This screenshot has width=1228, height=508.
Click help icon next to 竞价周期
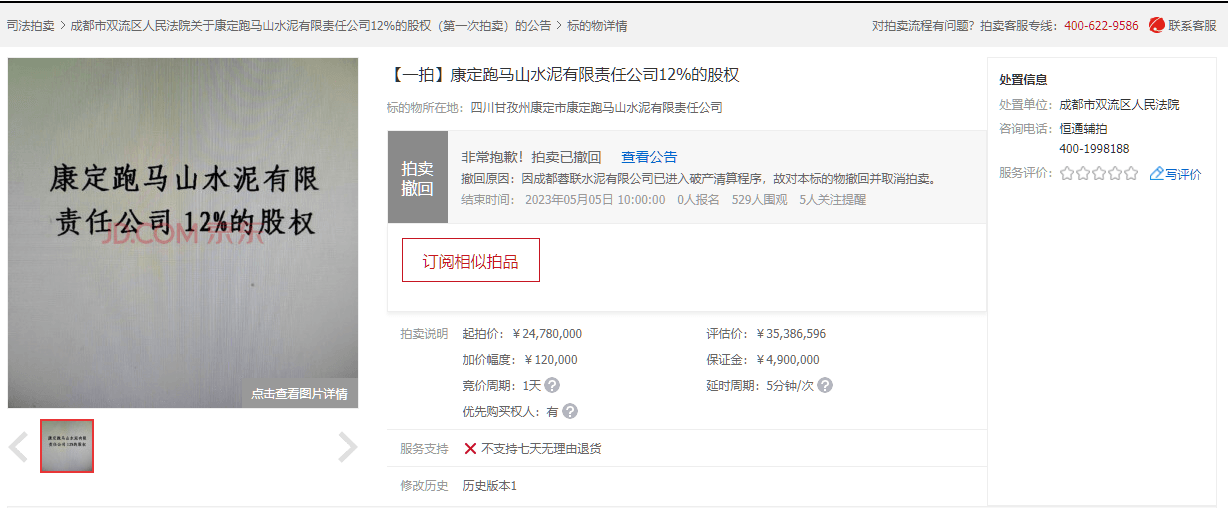[552, 386]
